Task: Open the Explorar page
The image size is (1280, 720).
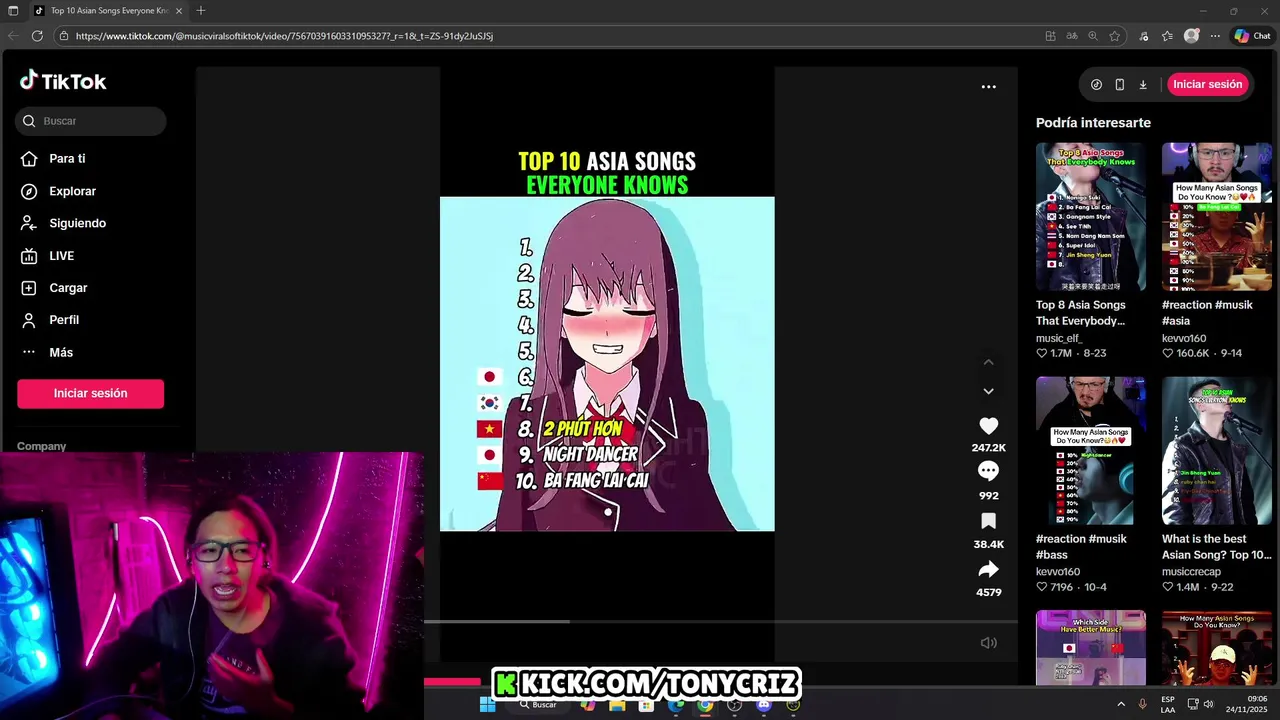Action: click(x=58, y=191)
